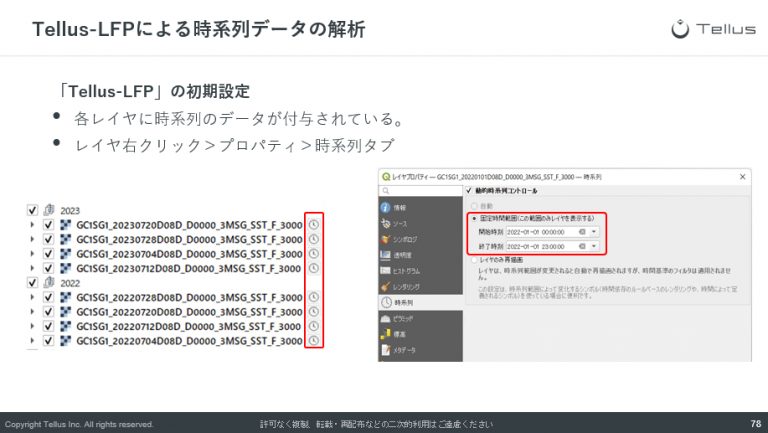Select the レイヤのみ再描画 radio button
768x433 pixels.
coord(474,260)
